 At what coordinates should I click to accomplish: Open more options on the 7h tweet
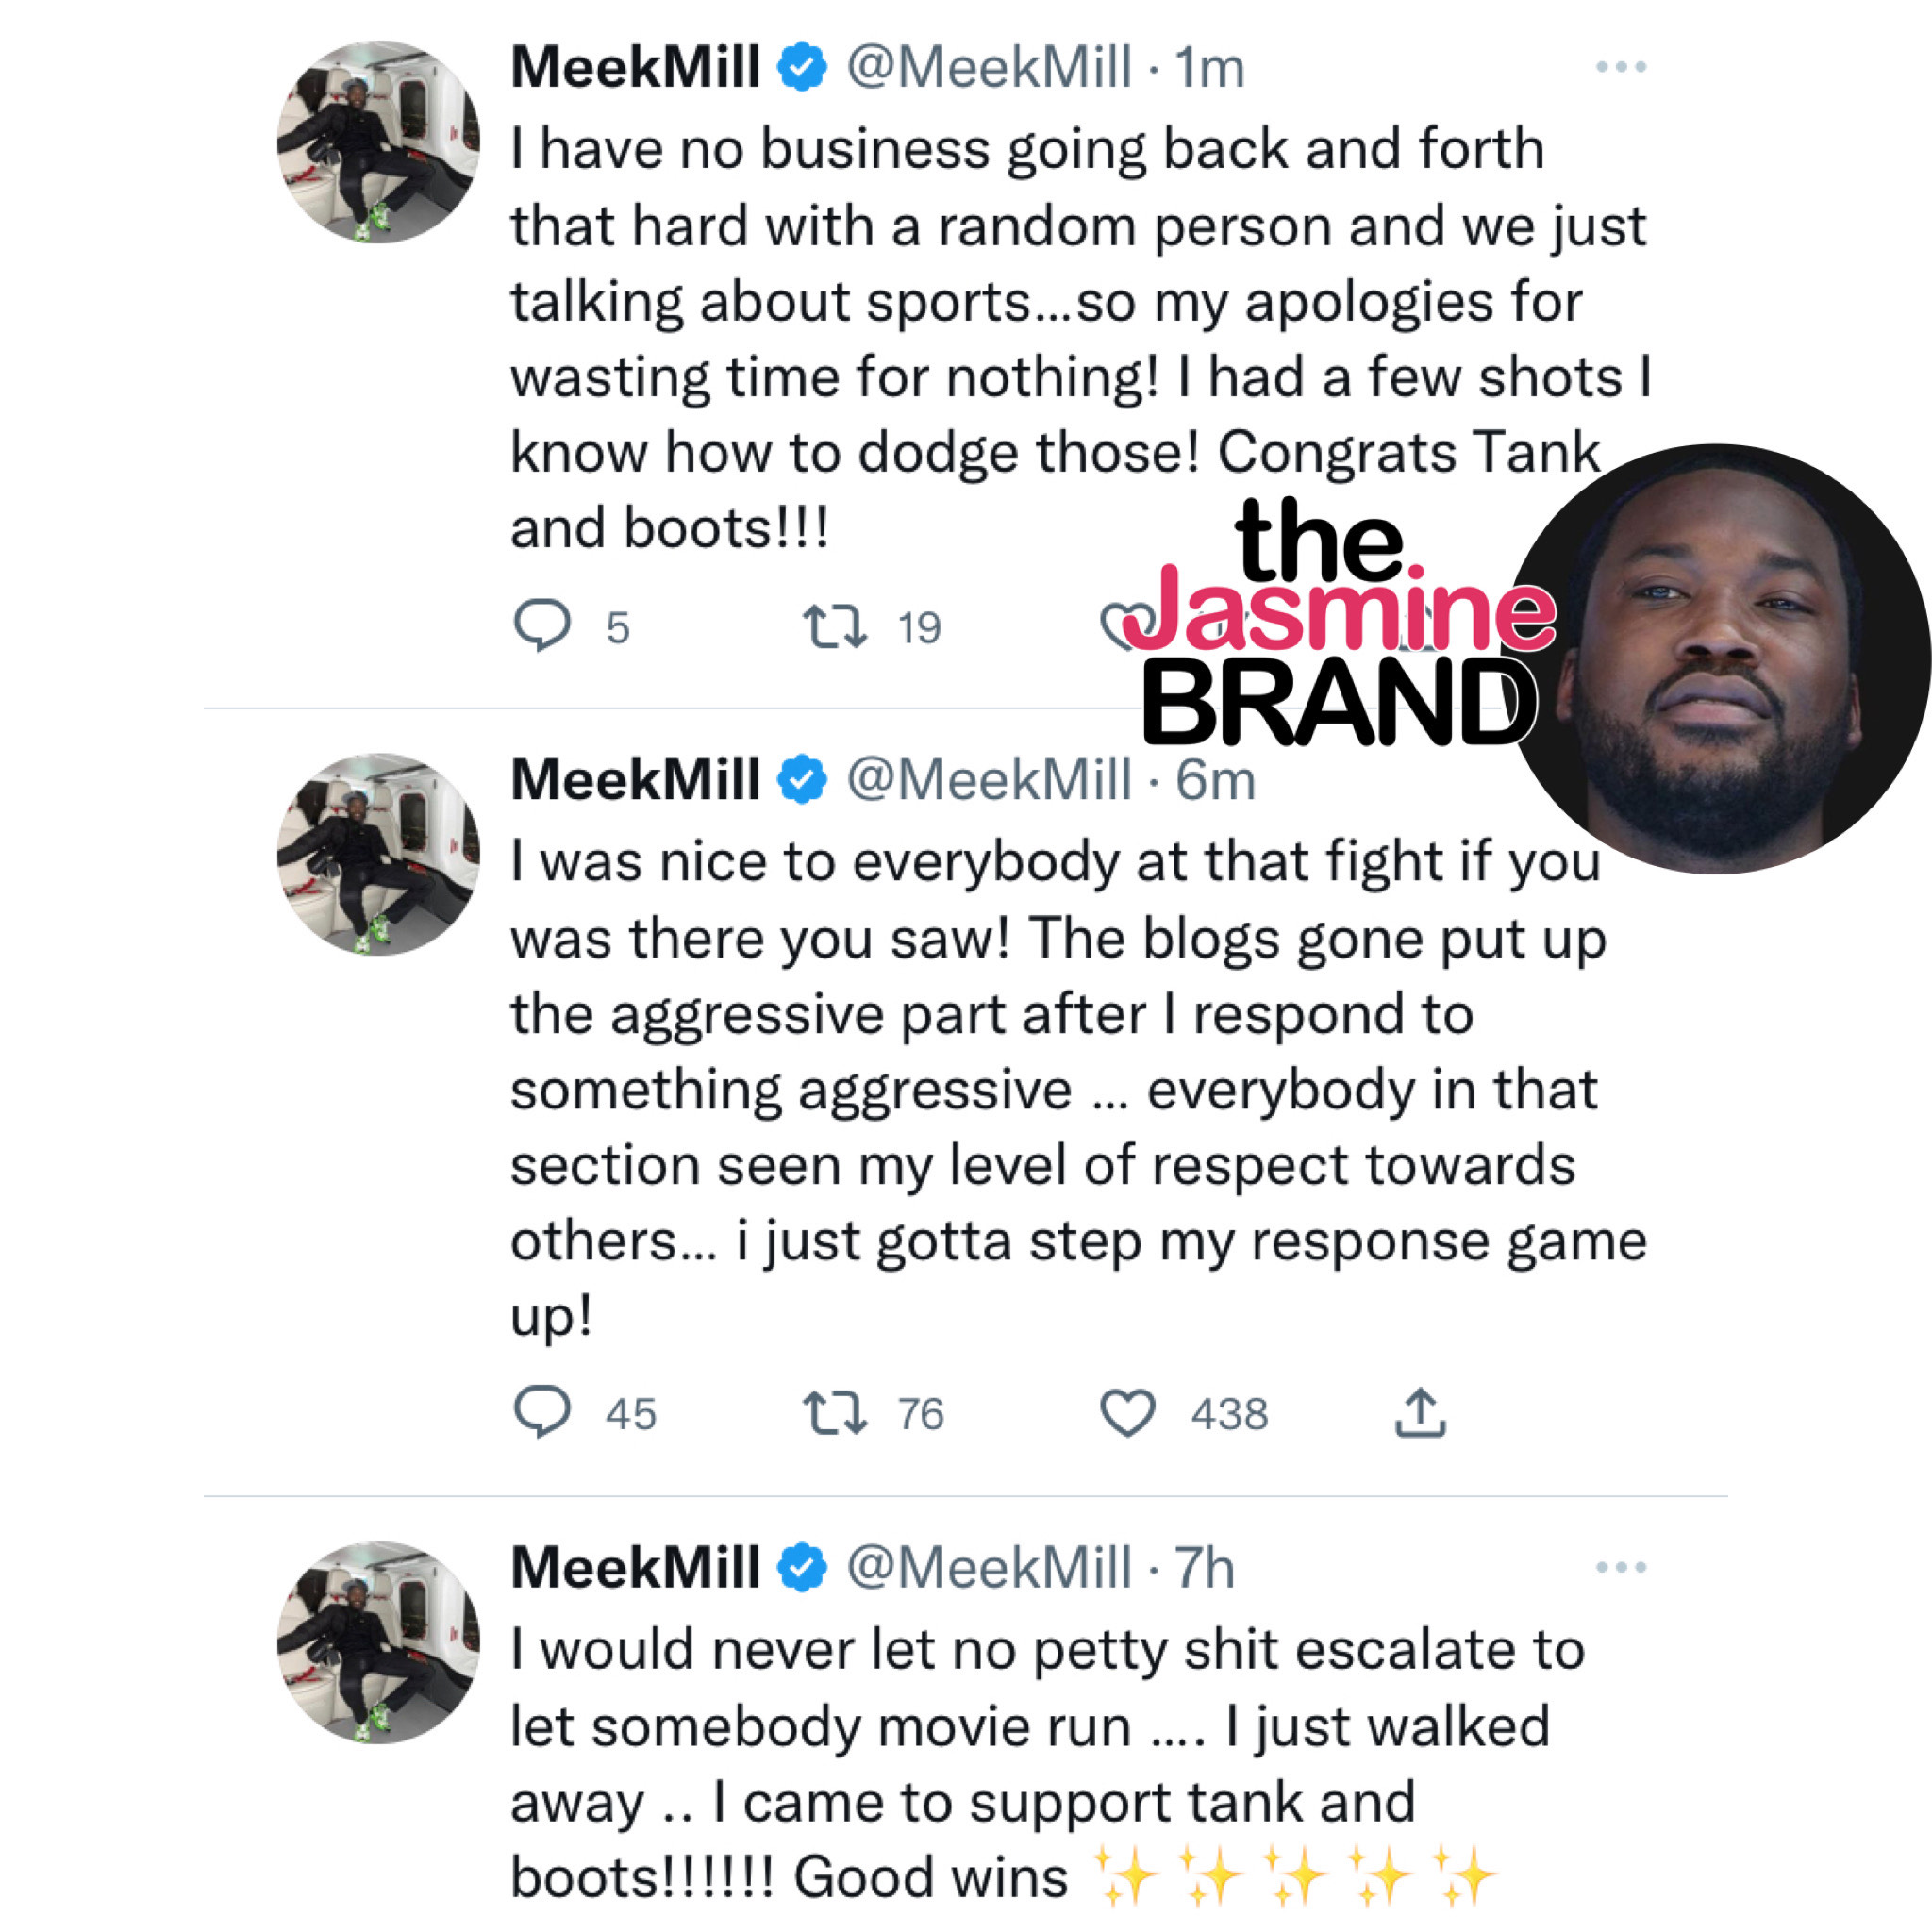(1621, 1567)
